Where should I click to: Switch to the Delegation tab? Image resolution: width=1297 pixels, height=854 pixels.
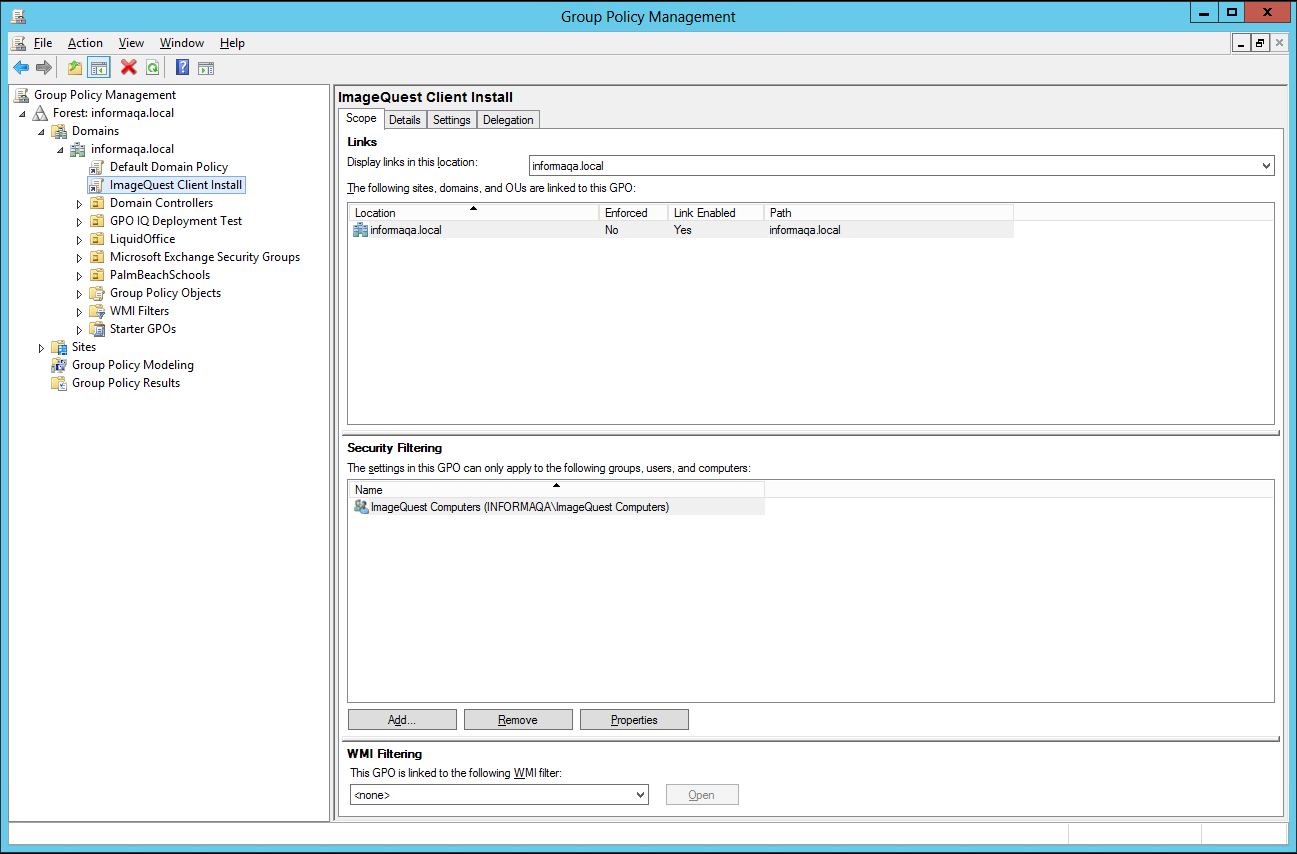click(508, 120)
